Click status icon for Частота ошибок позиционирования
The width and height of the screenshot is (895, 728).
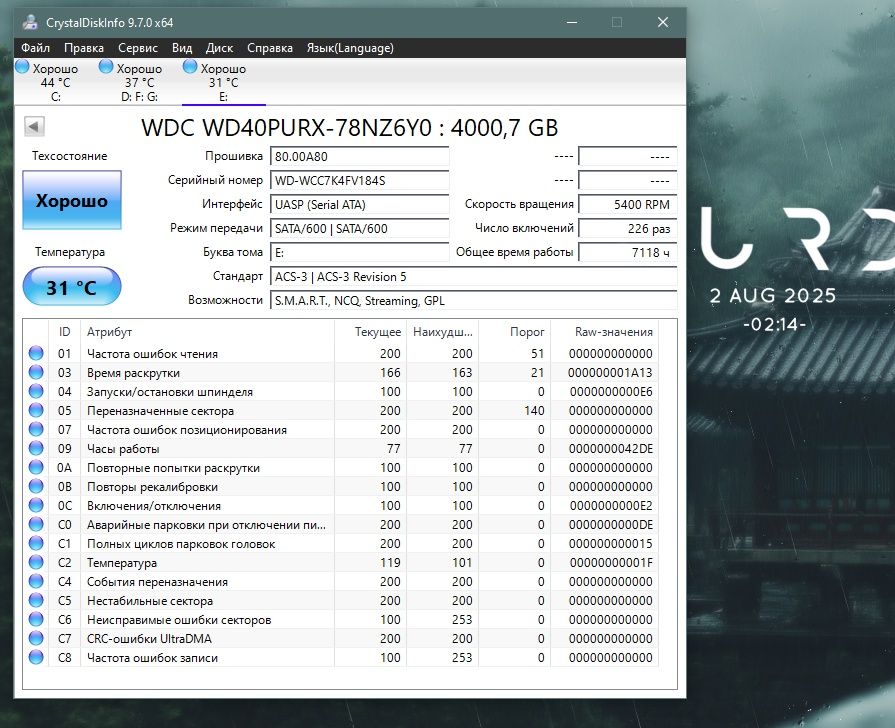click(36, 429)
